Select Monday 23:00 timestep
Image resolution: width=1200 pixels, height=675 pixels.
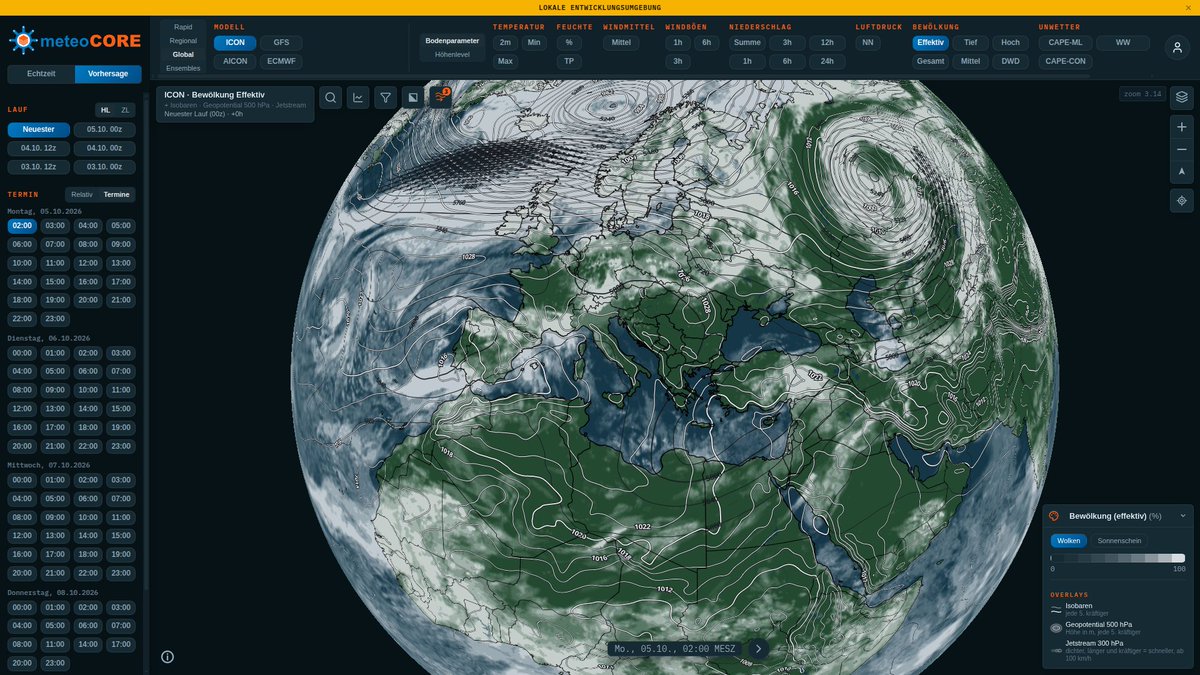point(54,319)
